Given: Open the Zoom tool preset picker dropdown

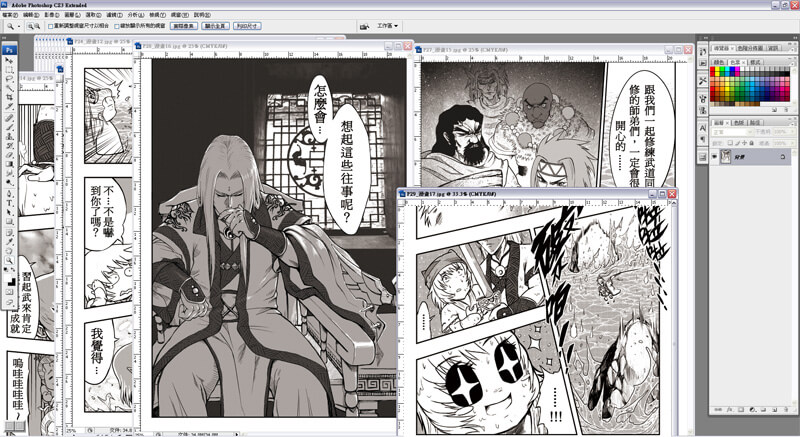Looking at the screenshot, I should 19,26.
